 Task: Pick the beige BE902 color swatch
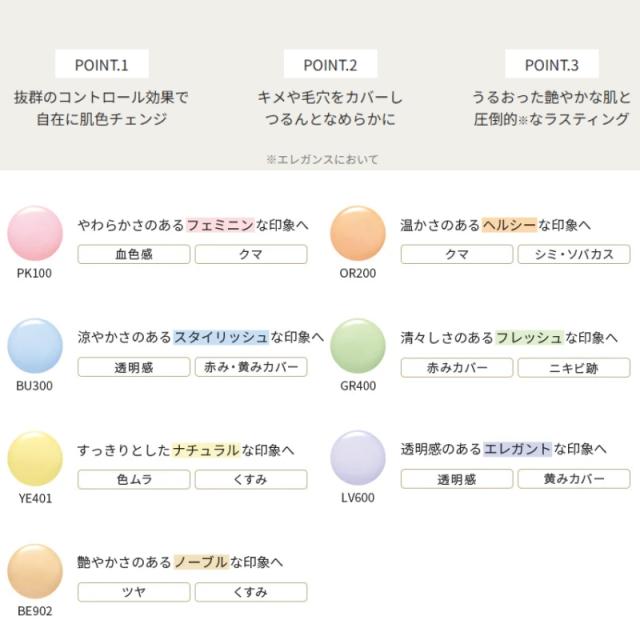(35, 571)
